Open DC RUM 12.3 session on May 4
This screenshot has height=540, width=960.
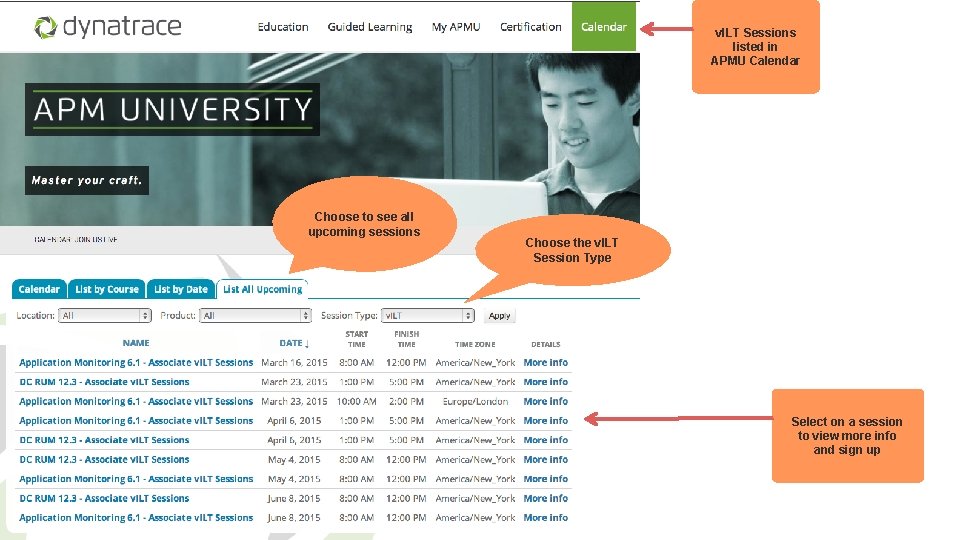104,459
